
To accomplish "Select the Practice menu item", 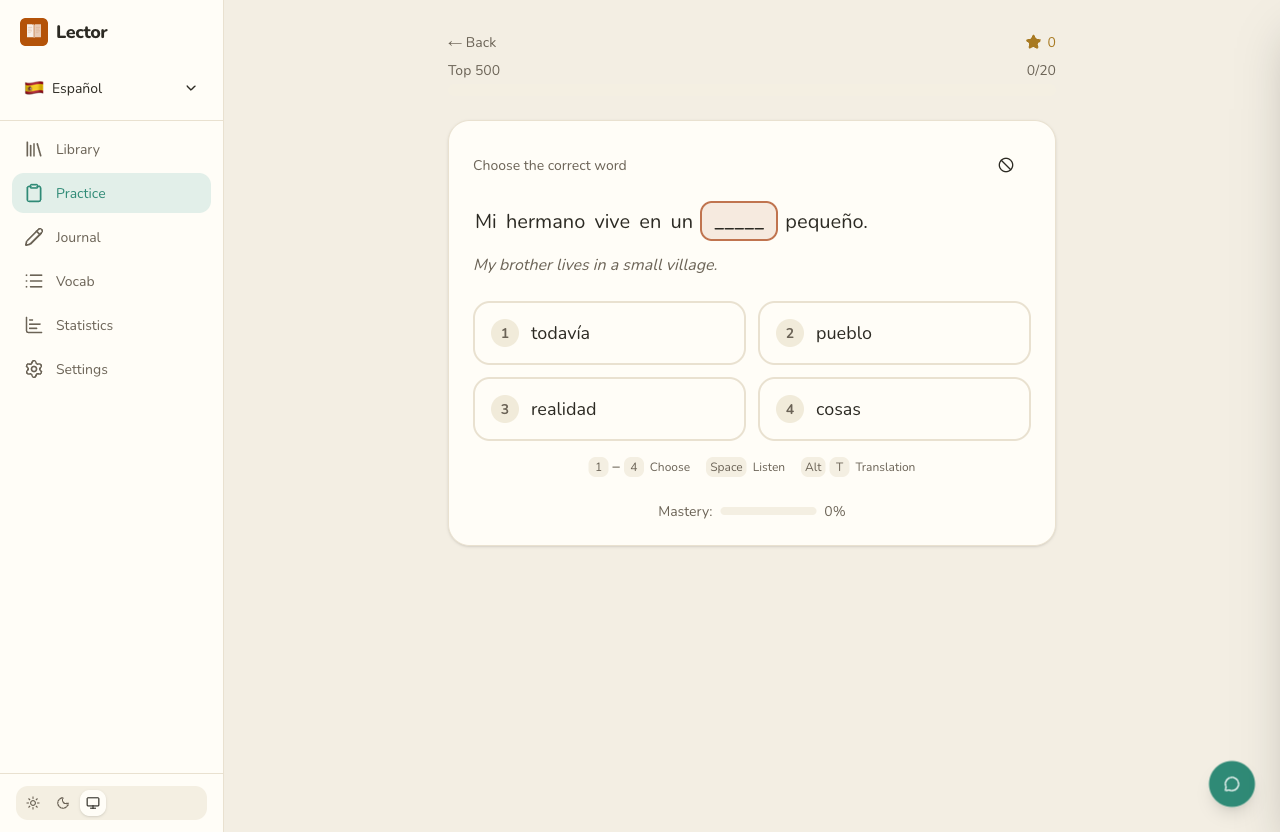I will pos(111,193).
